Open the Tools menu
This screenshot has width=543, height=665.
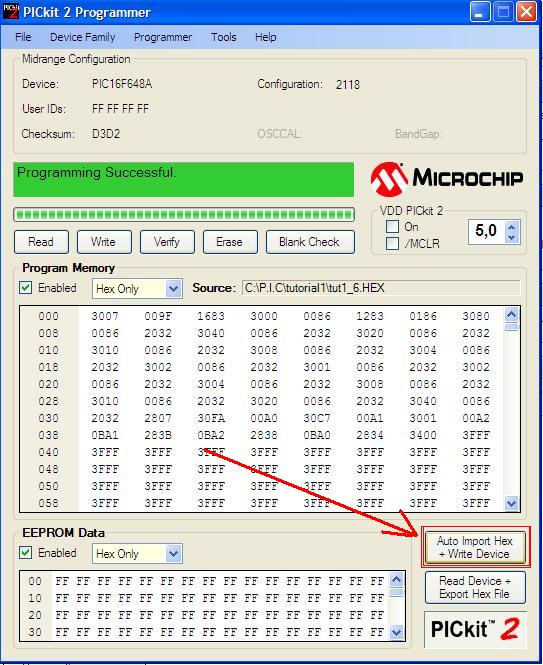coord(224,37)
